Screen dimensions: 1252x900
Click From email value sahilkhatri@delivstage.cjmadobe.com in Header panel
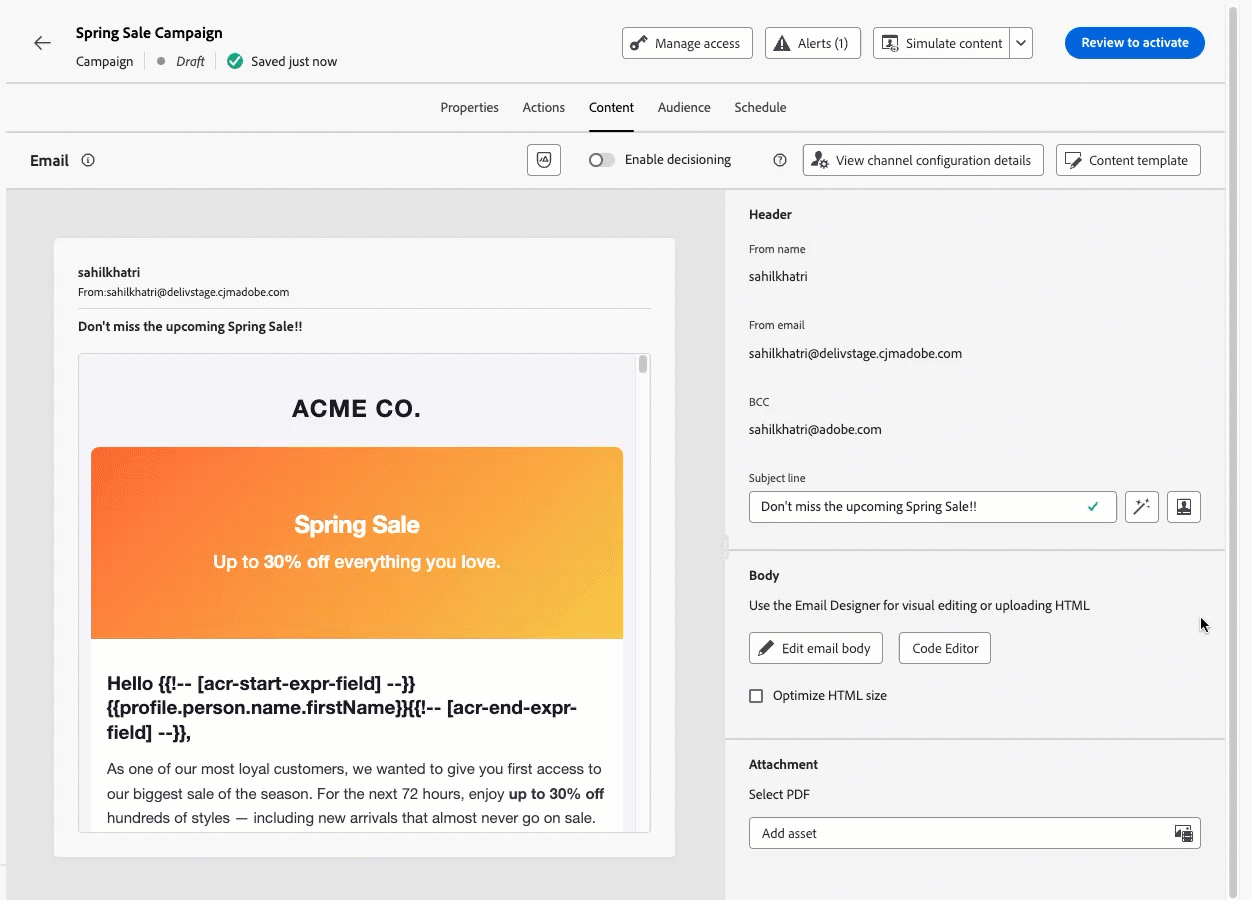tap(855, 354)
